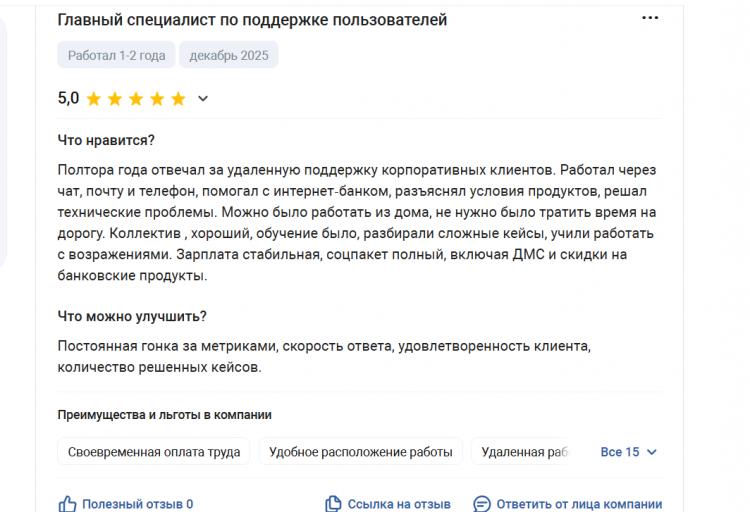The width and height of the screenshot is (750, 512).
Task: Expand all 15 benefits with "Все 15"
Action: point(619,452)
